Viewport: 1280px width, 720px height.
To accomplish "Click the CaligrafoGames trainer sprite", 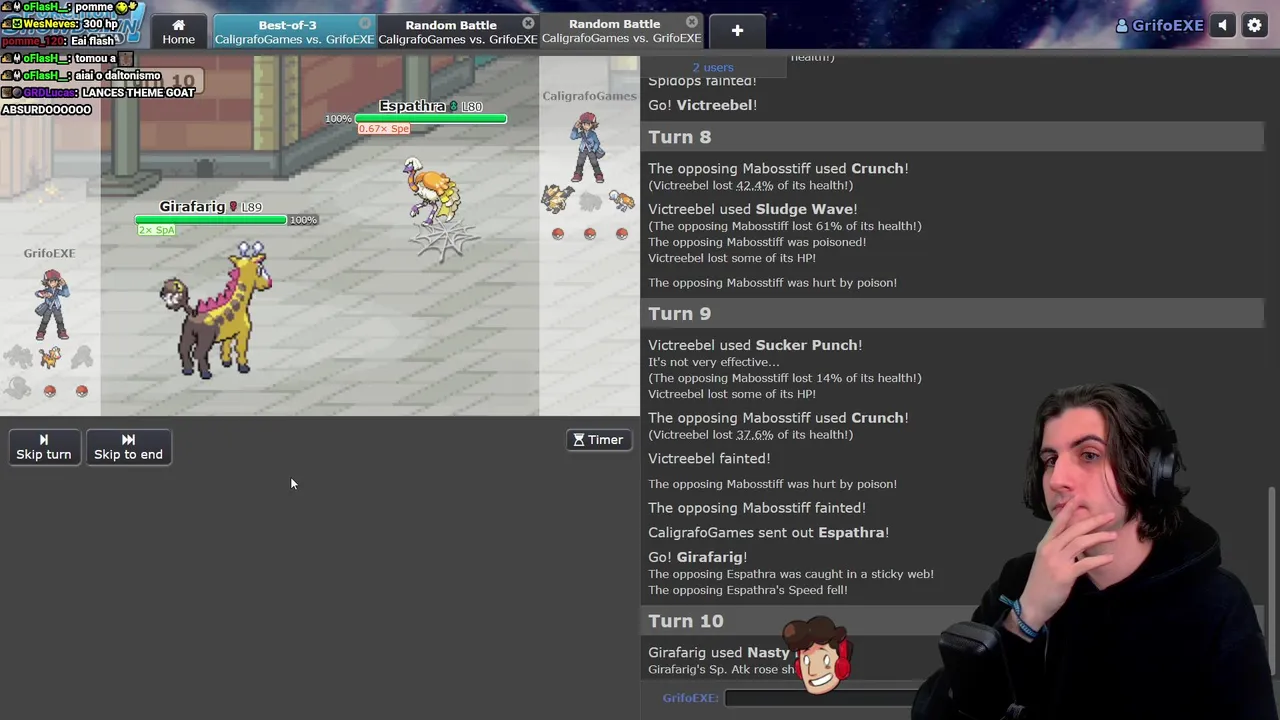I will [x=588, y=147].
